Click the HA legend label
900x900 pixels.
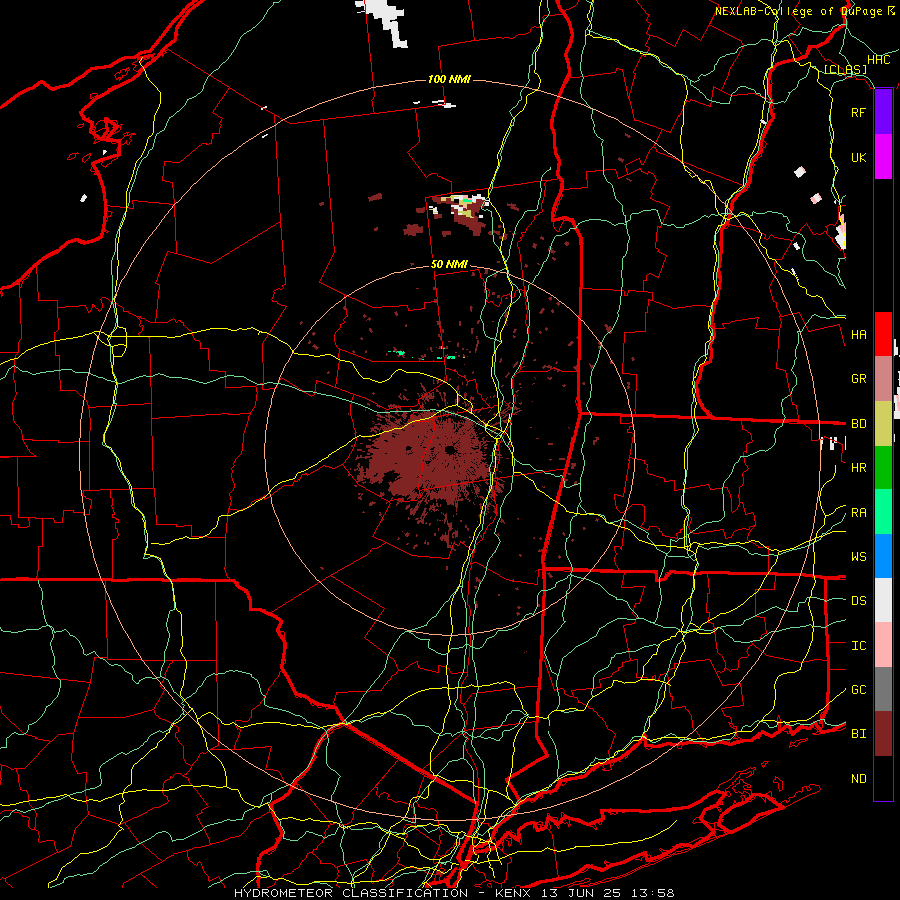click(x=859, y=334)
